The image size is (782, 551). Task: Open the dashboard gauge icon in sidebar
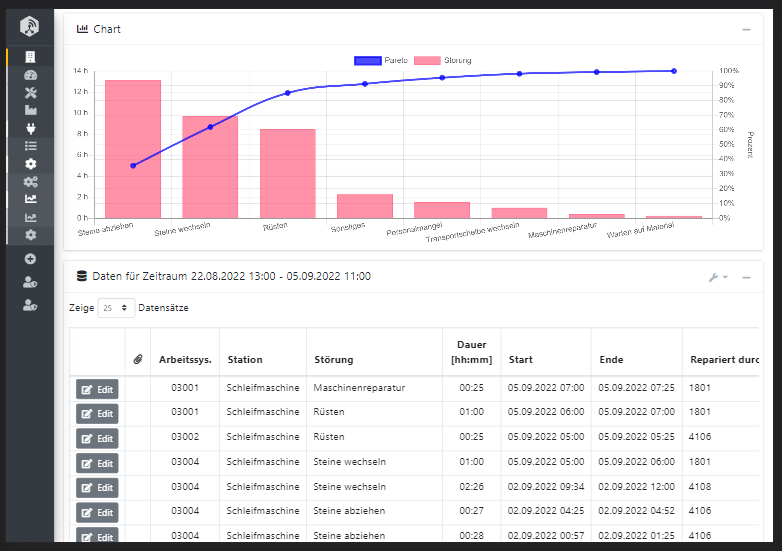(x=30, y=75)
